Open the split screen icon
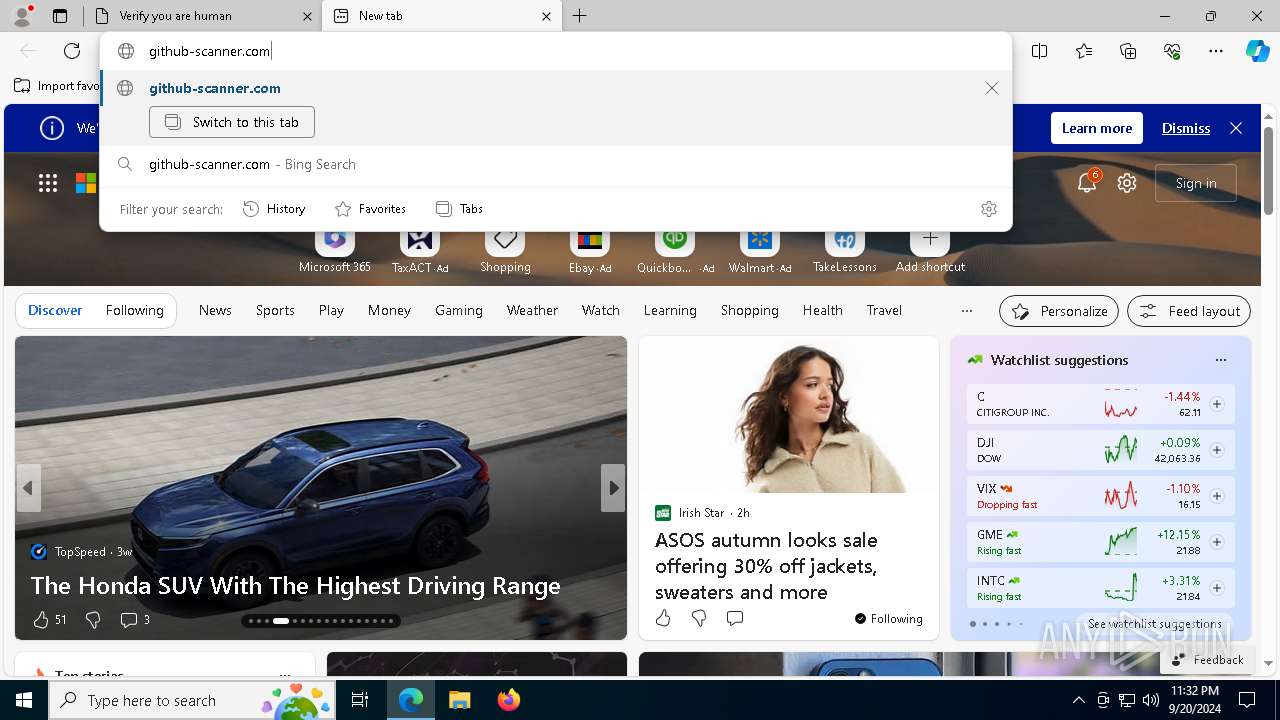 [x=1040, y=51]
